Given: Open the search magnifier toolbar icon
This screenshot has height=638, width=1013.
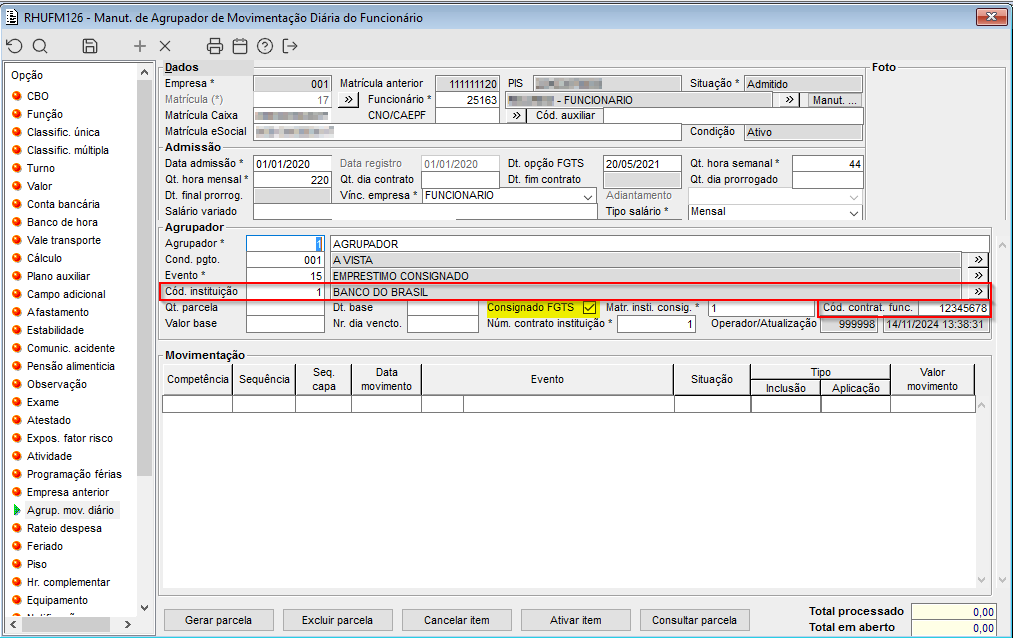Looking at the screenshot, I should (x=40, y=46).
